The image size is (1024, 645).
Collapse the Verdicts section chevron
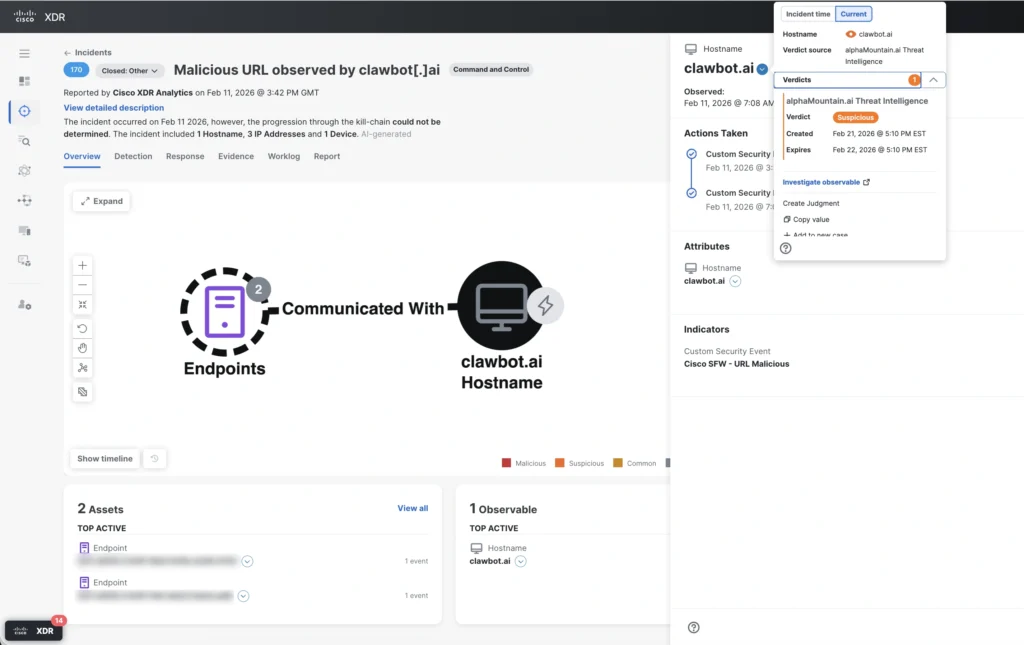[932, 80]
